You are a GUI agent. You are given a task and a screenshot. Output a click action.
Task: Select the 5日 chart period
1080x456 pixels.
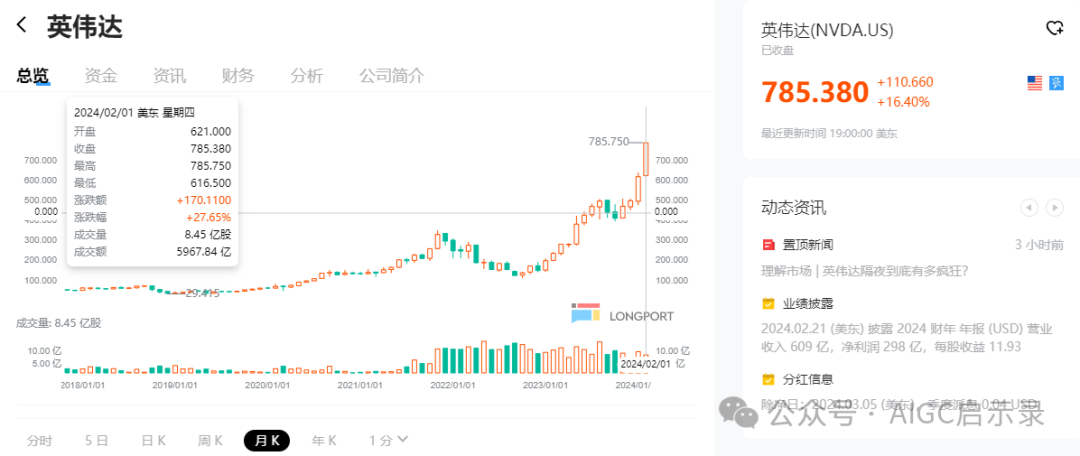click(96, 441)
